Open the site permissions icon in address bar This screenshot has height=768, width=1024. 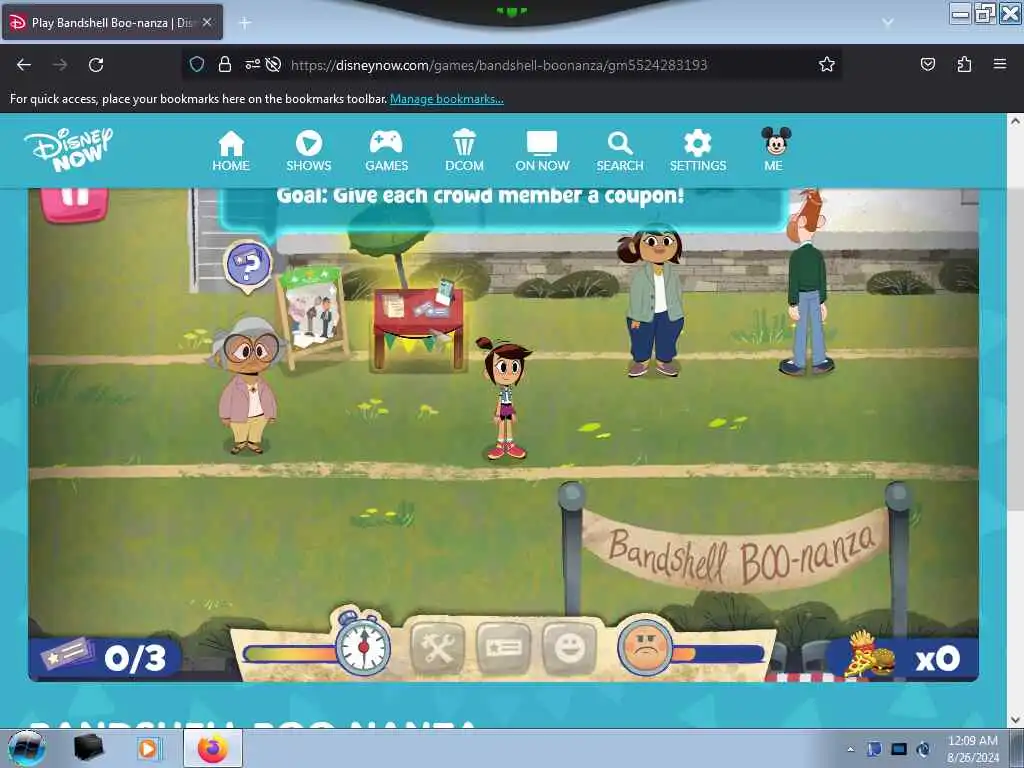[252, 64]
